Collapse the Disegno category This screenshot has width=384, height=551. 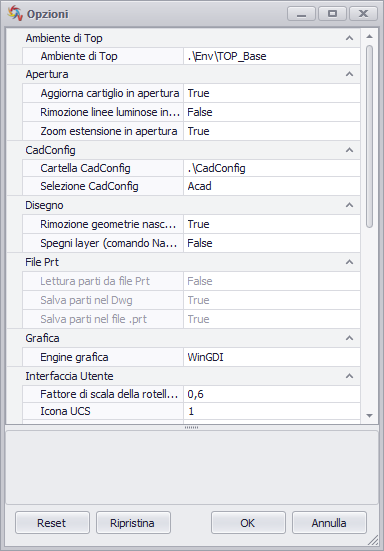click(349, 205)
